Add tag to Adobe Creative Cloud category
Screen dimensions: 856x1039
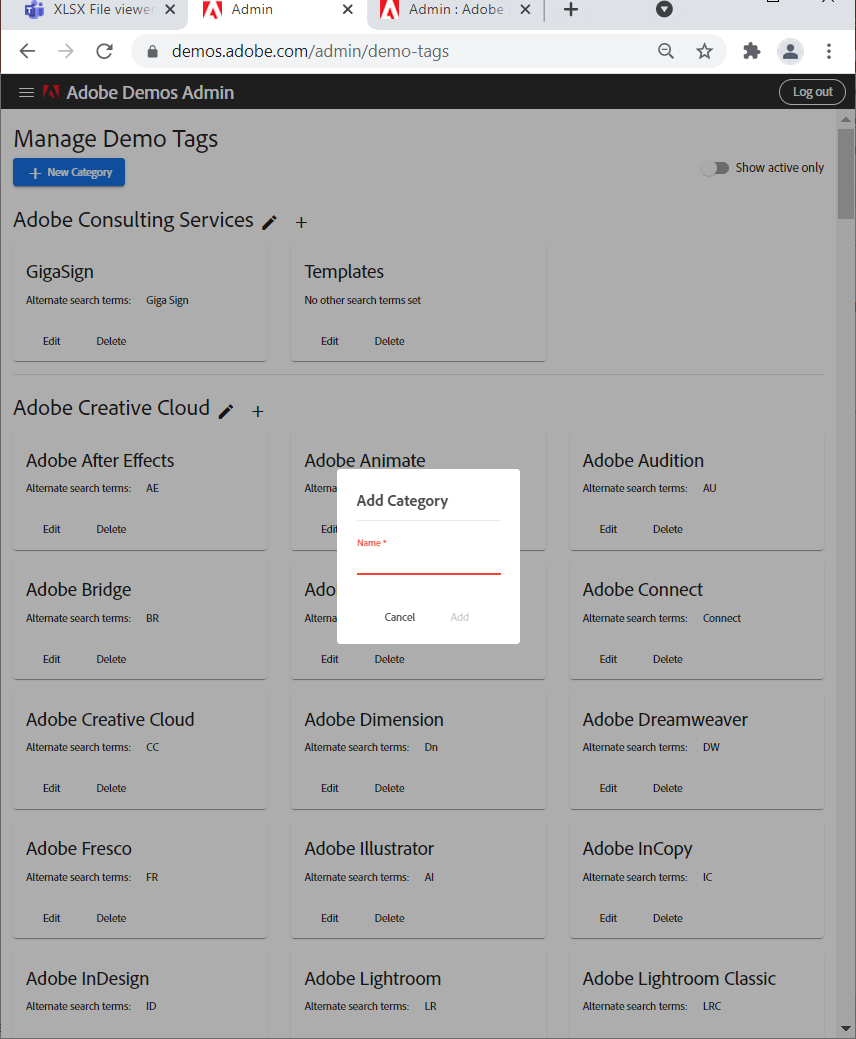click(x=258, y=411)
